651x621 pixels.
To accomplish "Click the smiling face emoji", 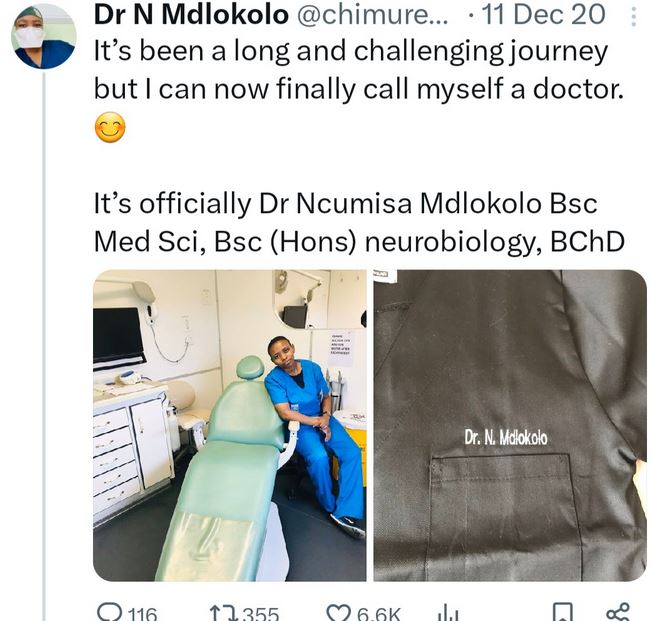I will click(109, 129).
